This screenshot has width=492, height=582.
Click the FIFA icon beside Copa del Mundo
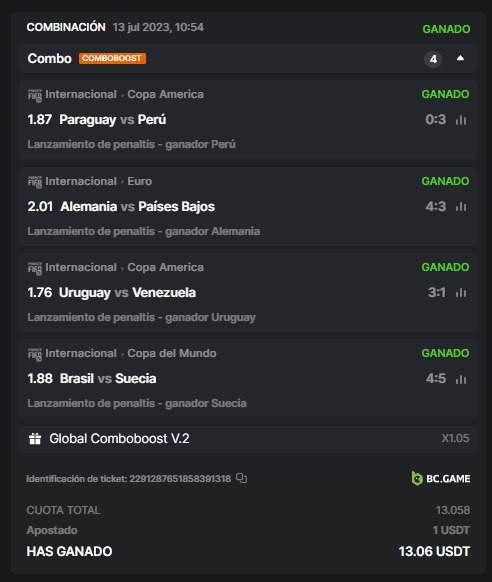click(x=35, y=354)
